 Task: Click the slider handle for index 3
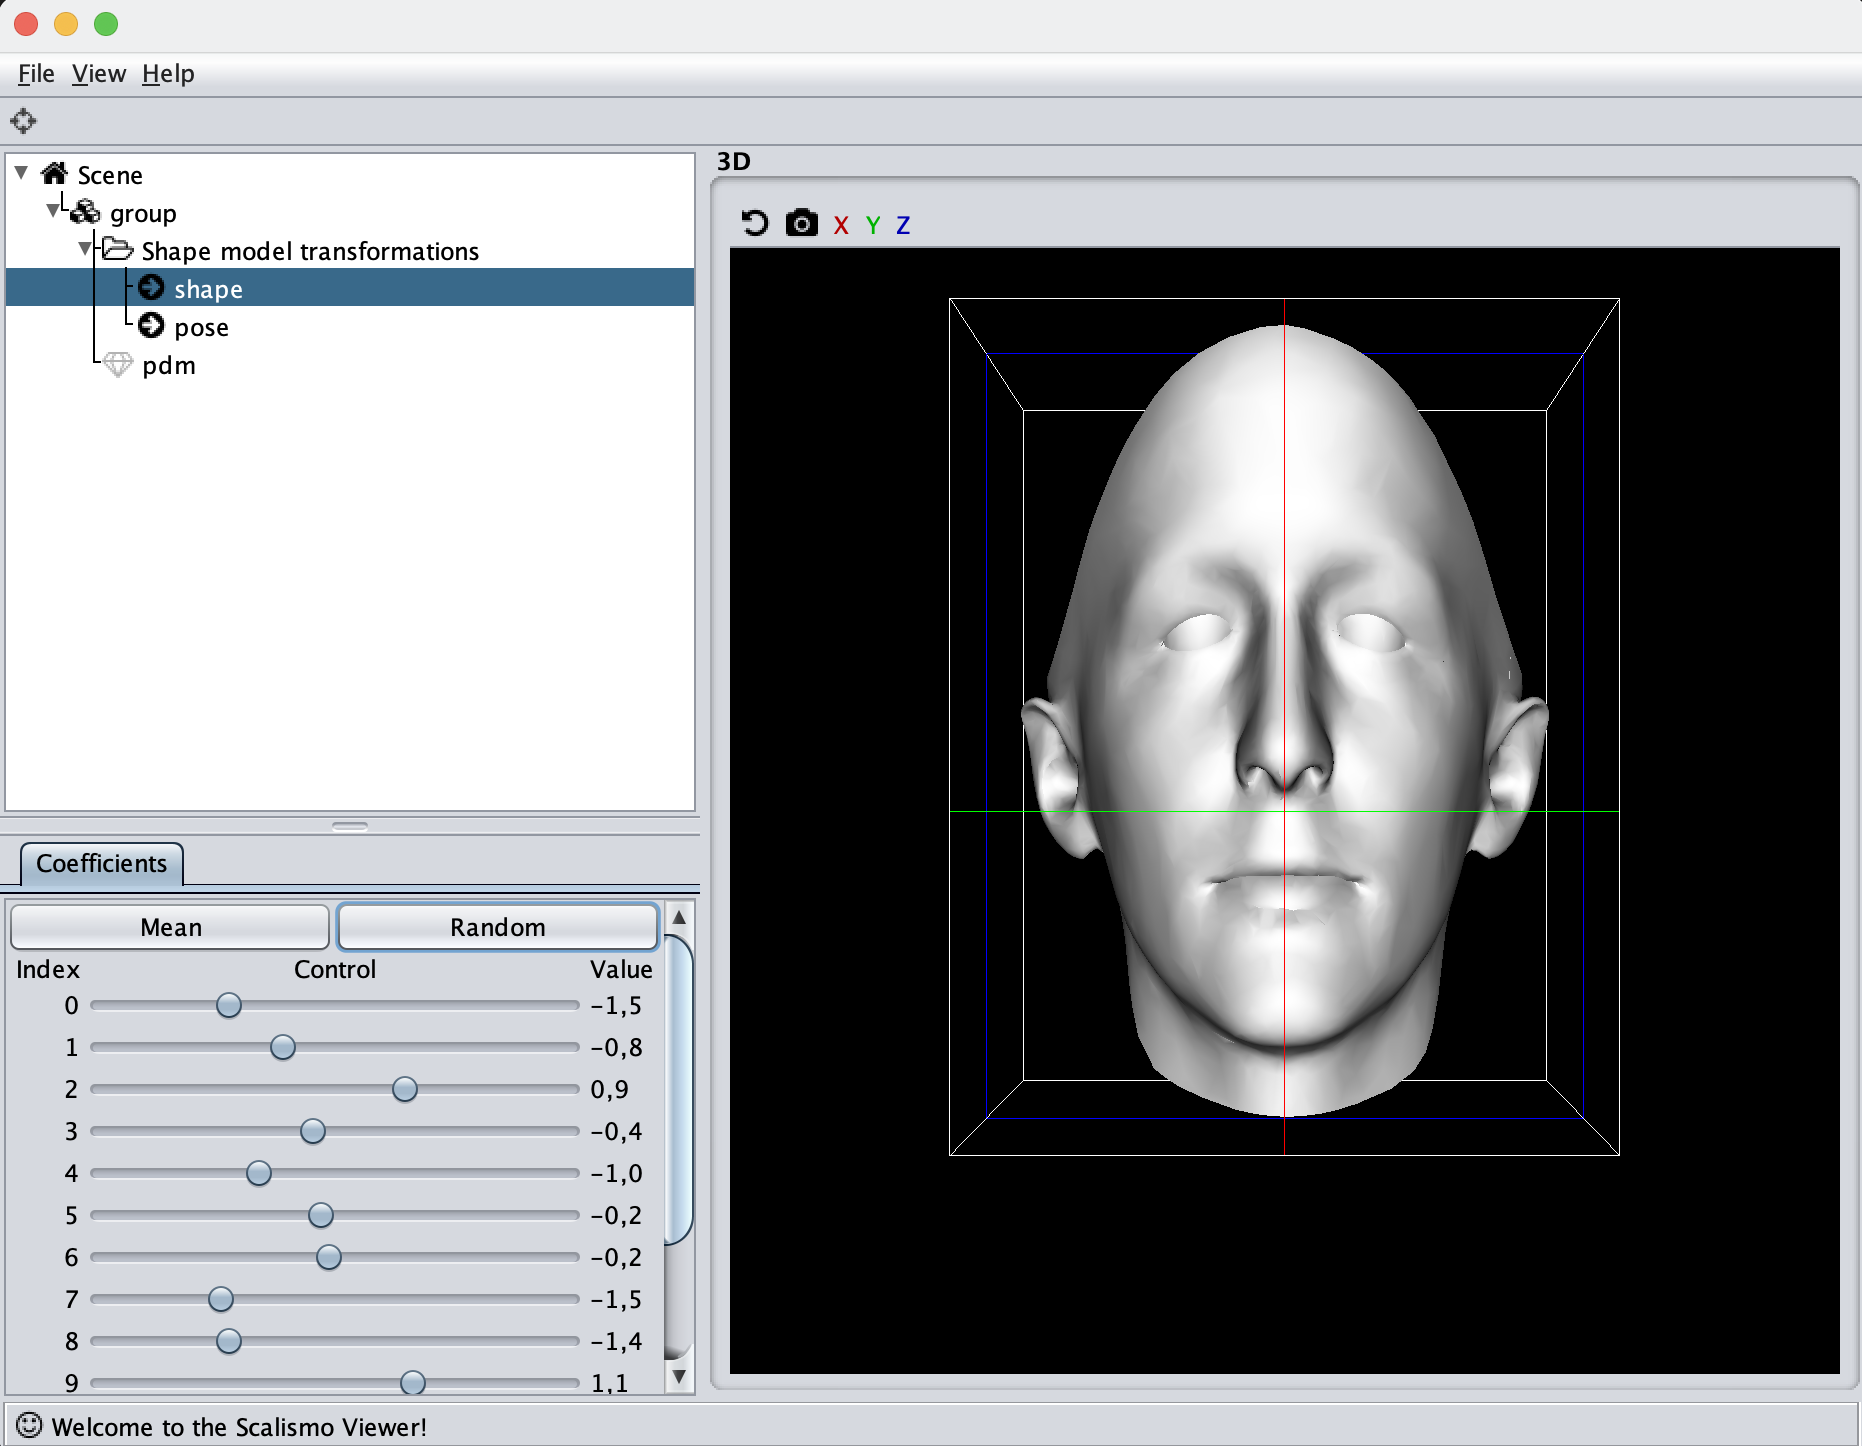point(313,1131)
